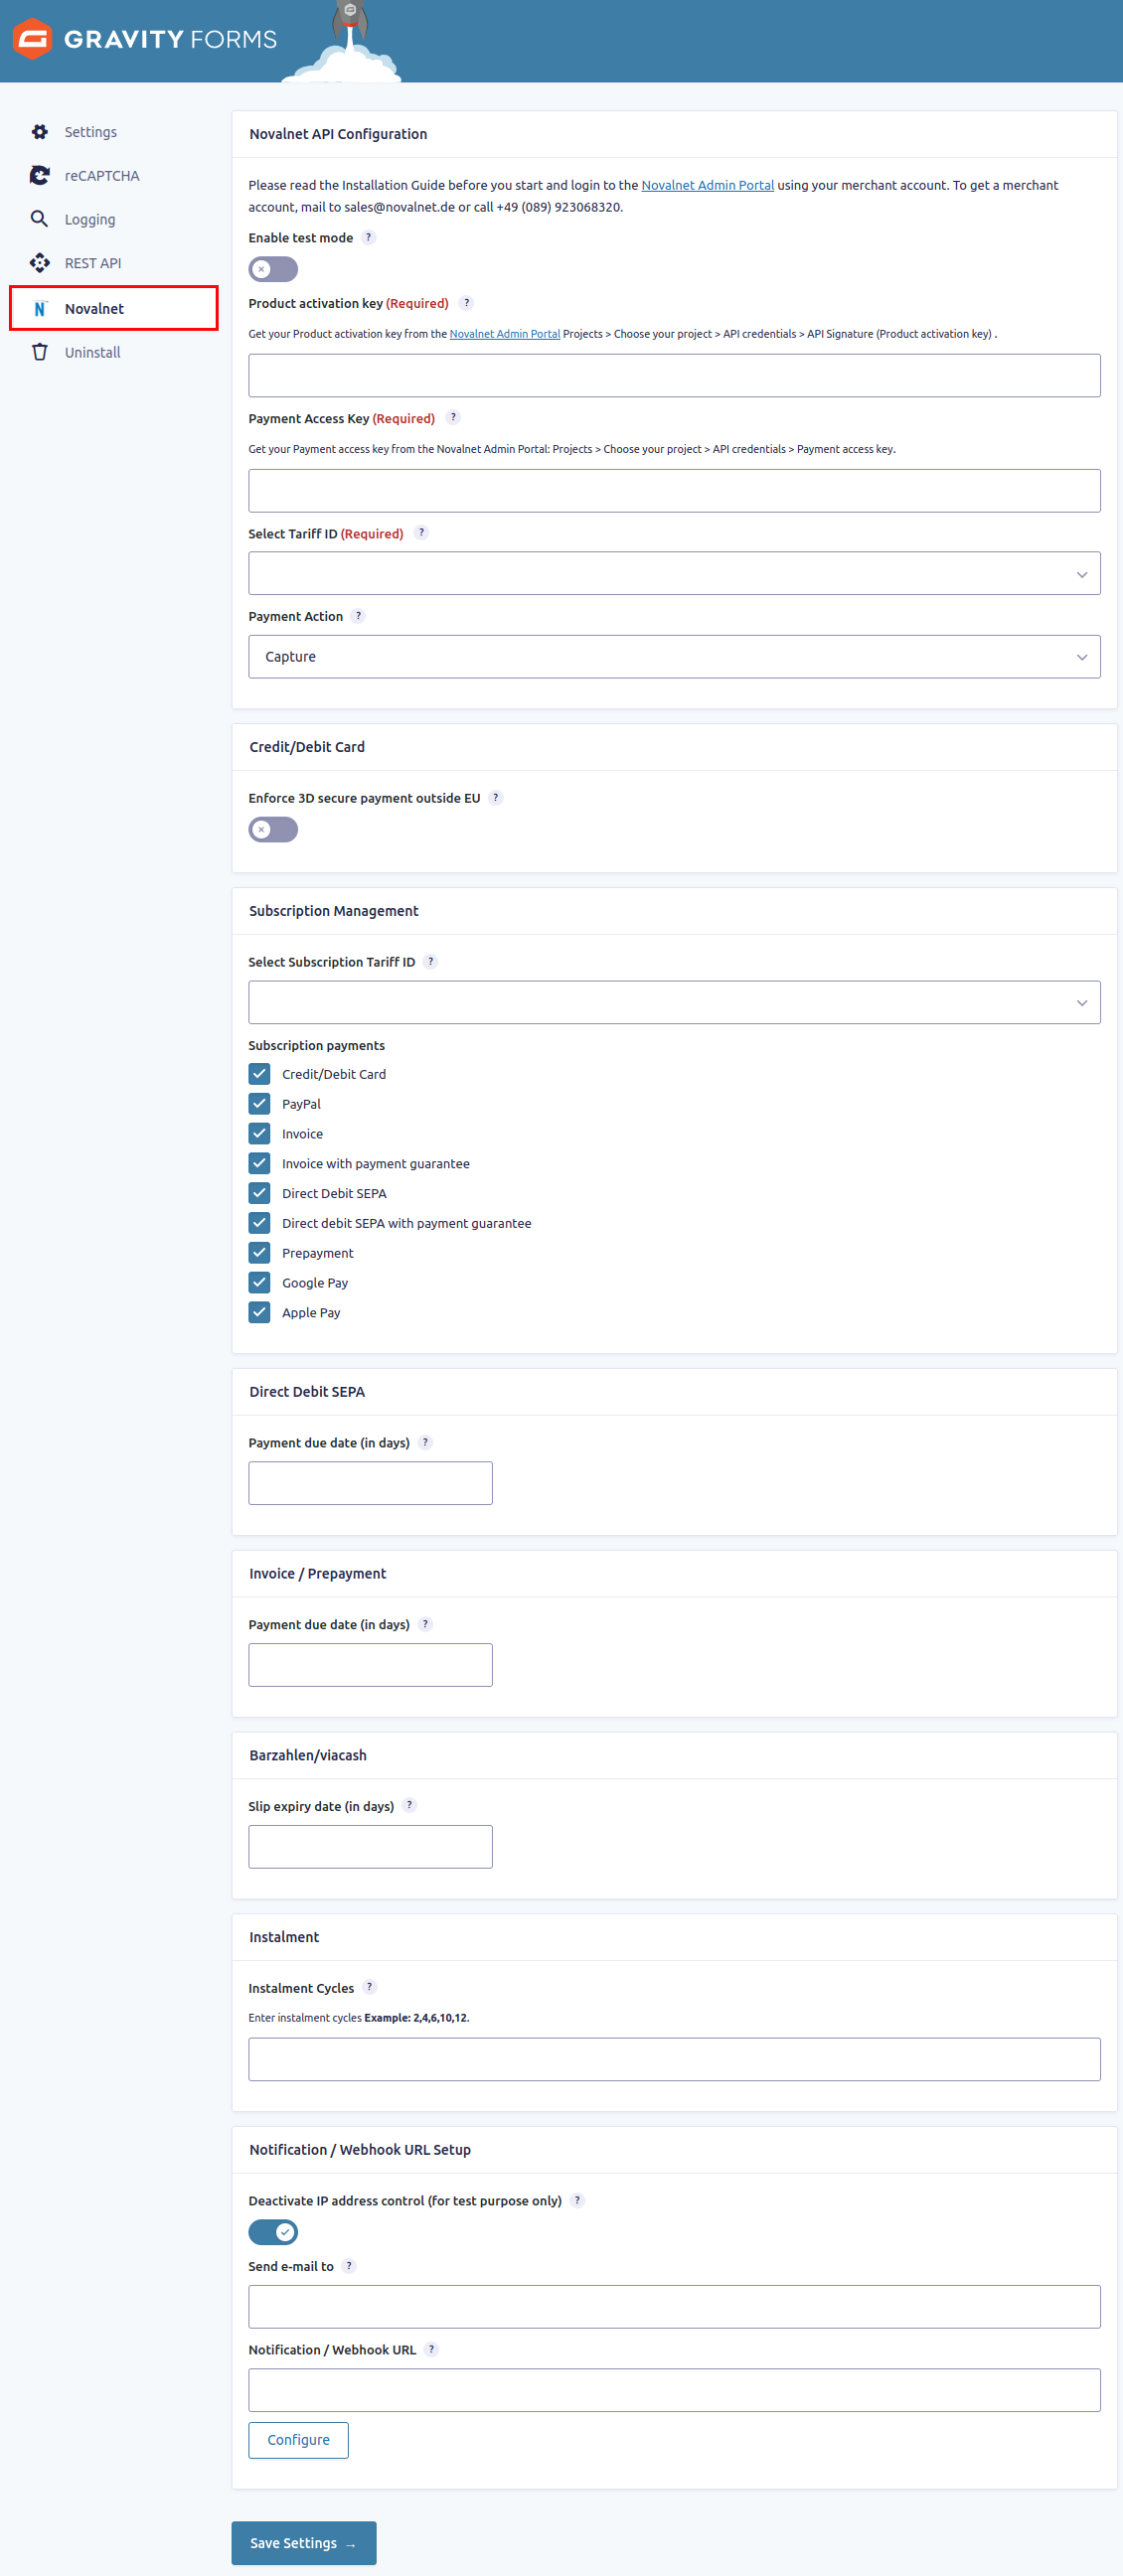The height and width of the screenshot is (2576, 1123).
Task: Open help tooltip for Invoice / Prepayment due date
Action: click(x=426, y=1624)
